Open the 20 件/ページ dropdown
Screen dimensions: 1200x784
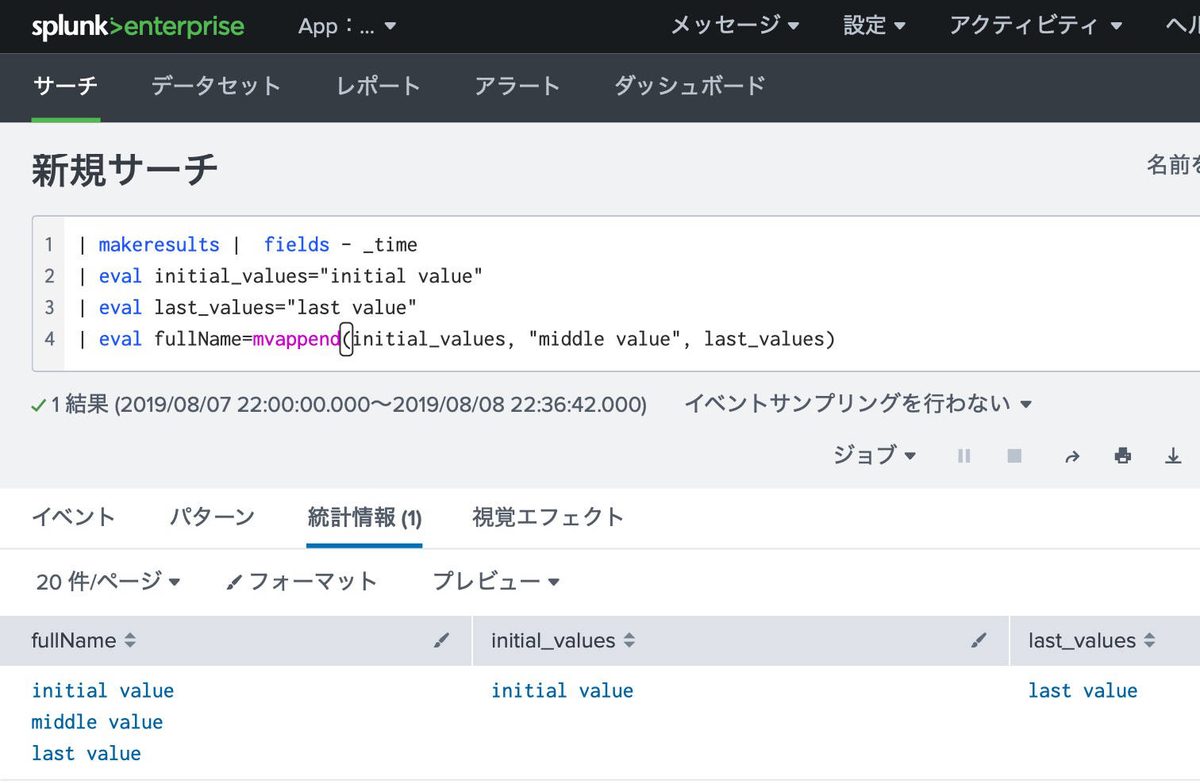[x=108, y=581]
